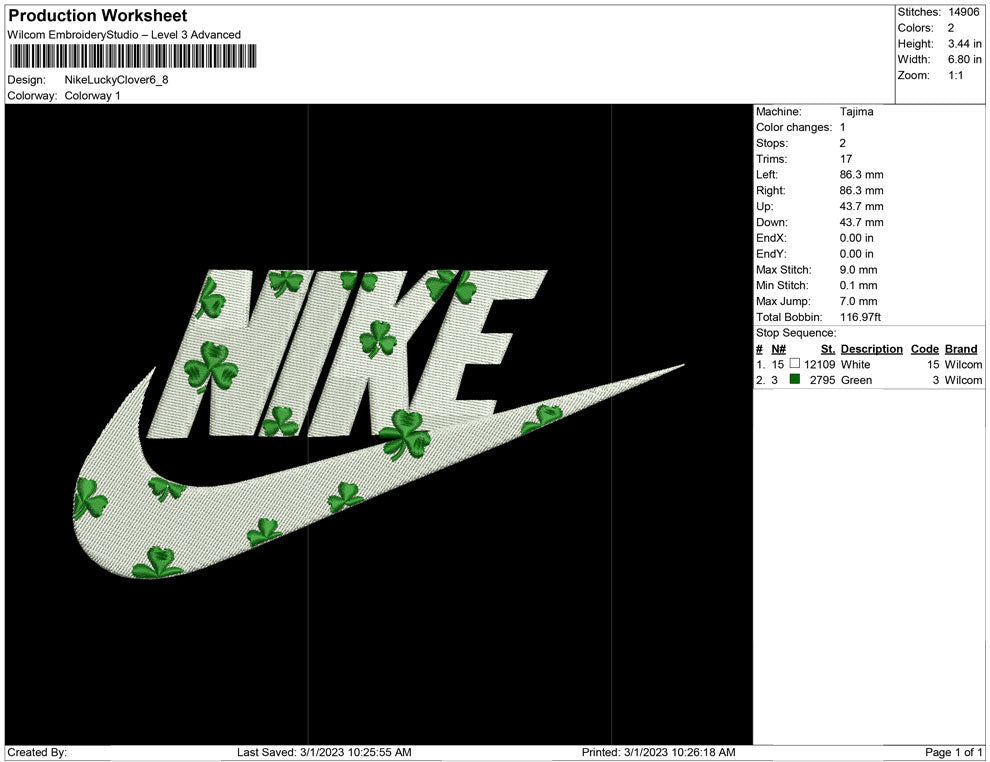Click the 'Created By:' footer label
This screenshot has width=990, height=762.
click(37, 752)
